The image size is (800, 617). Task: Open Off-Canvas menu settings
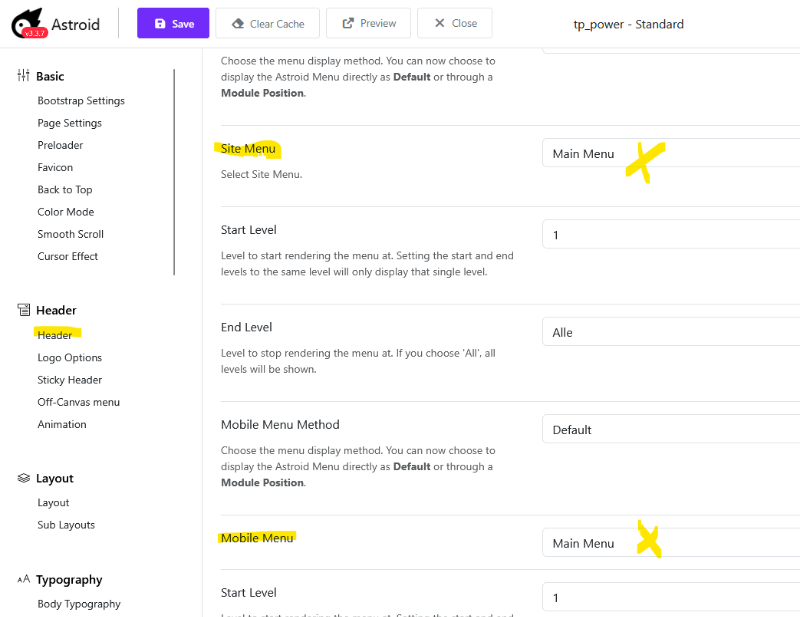pos(78,402)
